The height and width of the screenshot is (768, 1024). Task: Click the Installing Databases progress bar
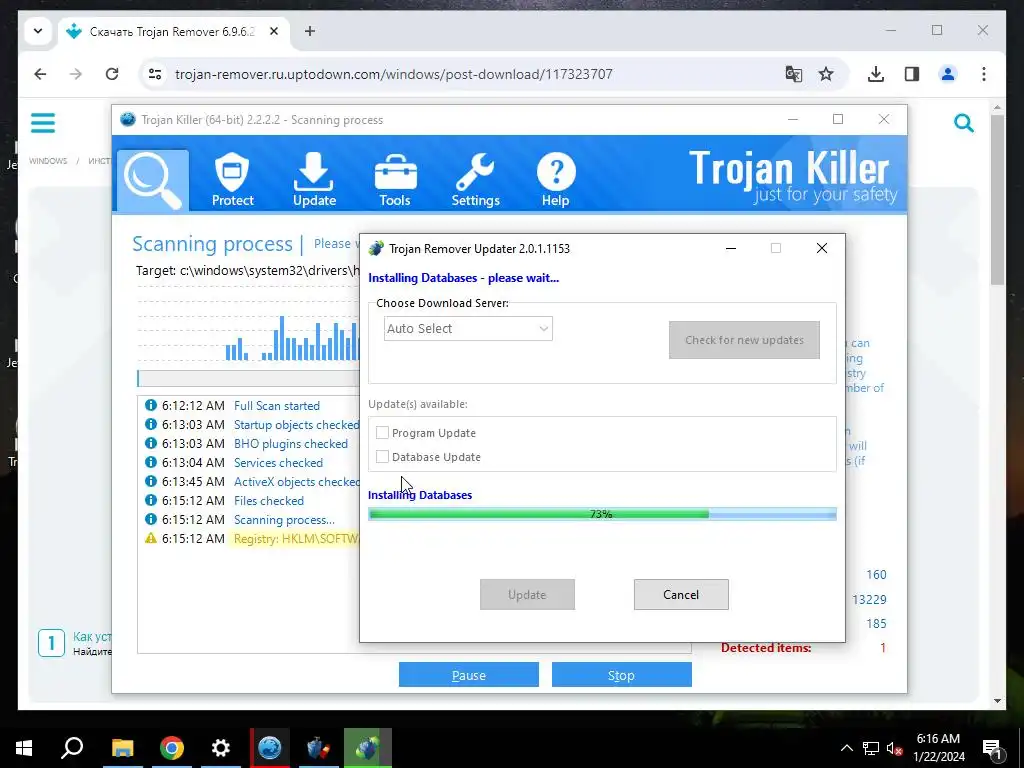[602, 514]
